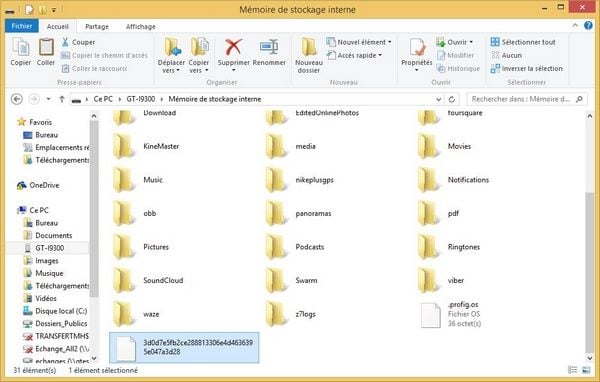Click Inverser la sélection

[527, 69]
